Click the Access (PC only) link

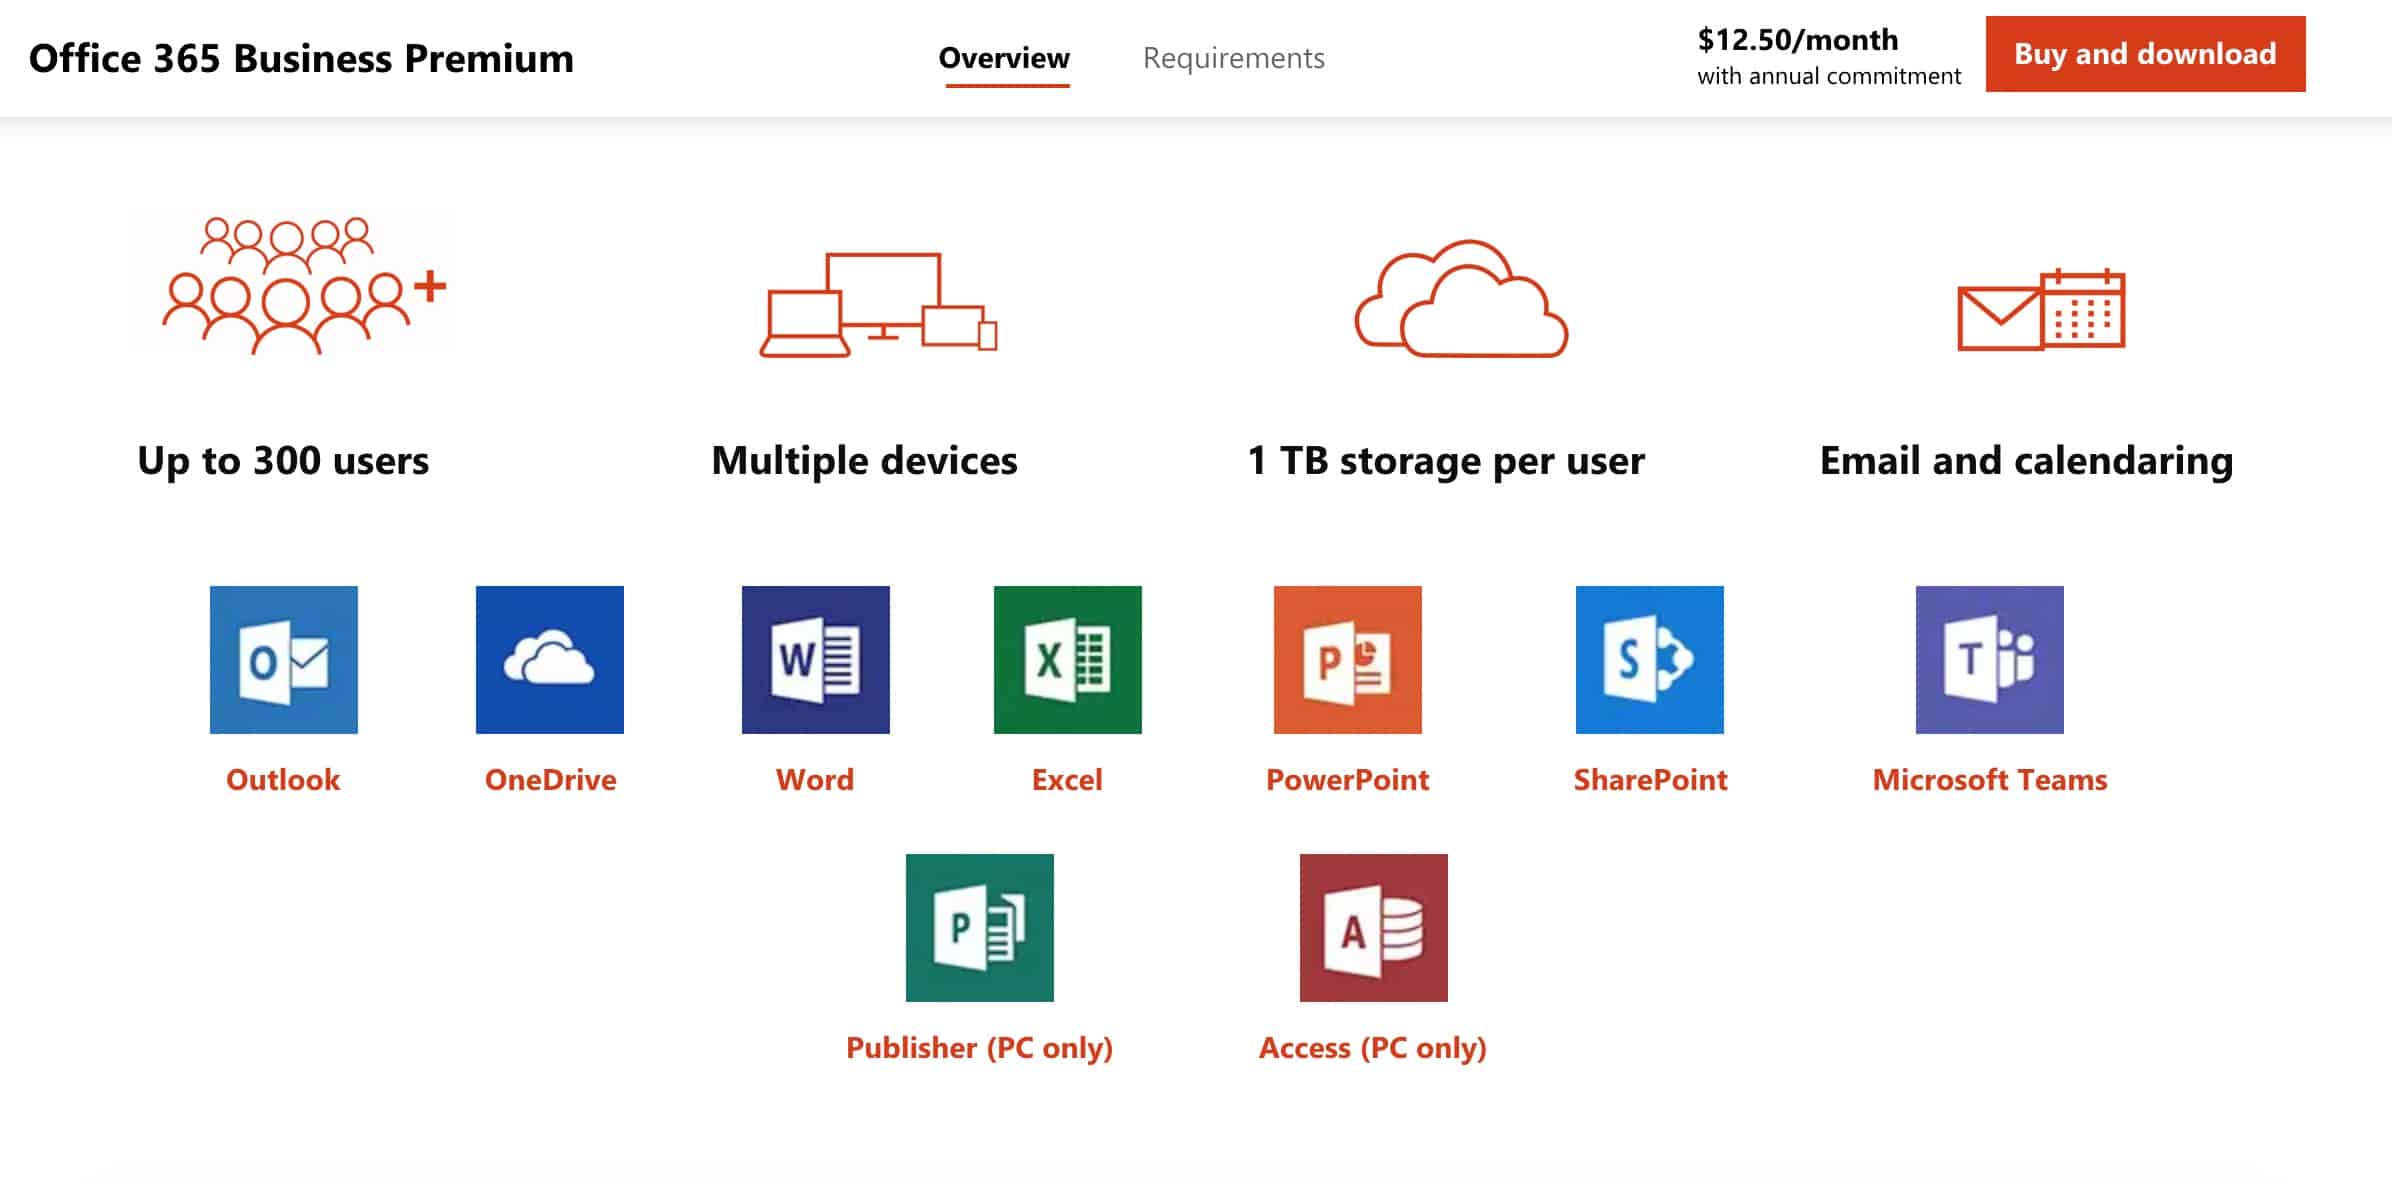coord(1373,1048)
